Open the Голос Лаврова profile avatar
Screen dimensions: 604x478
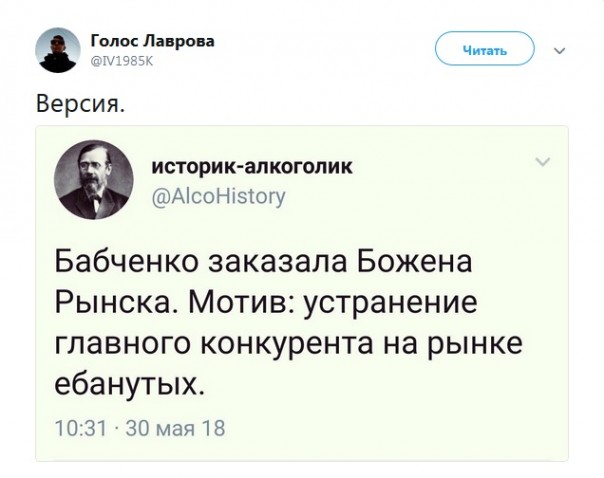click(x=58, y=49)
